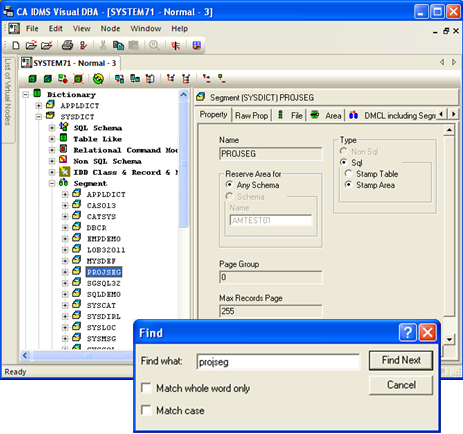Click the property pane scrollbar up arrow
The image size is (463, 434).
[449, 130]
